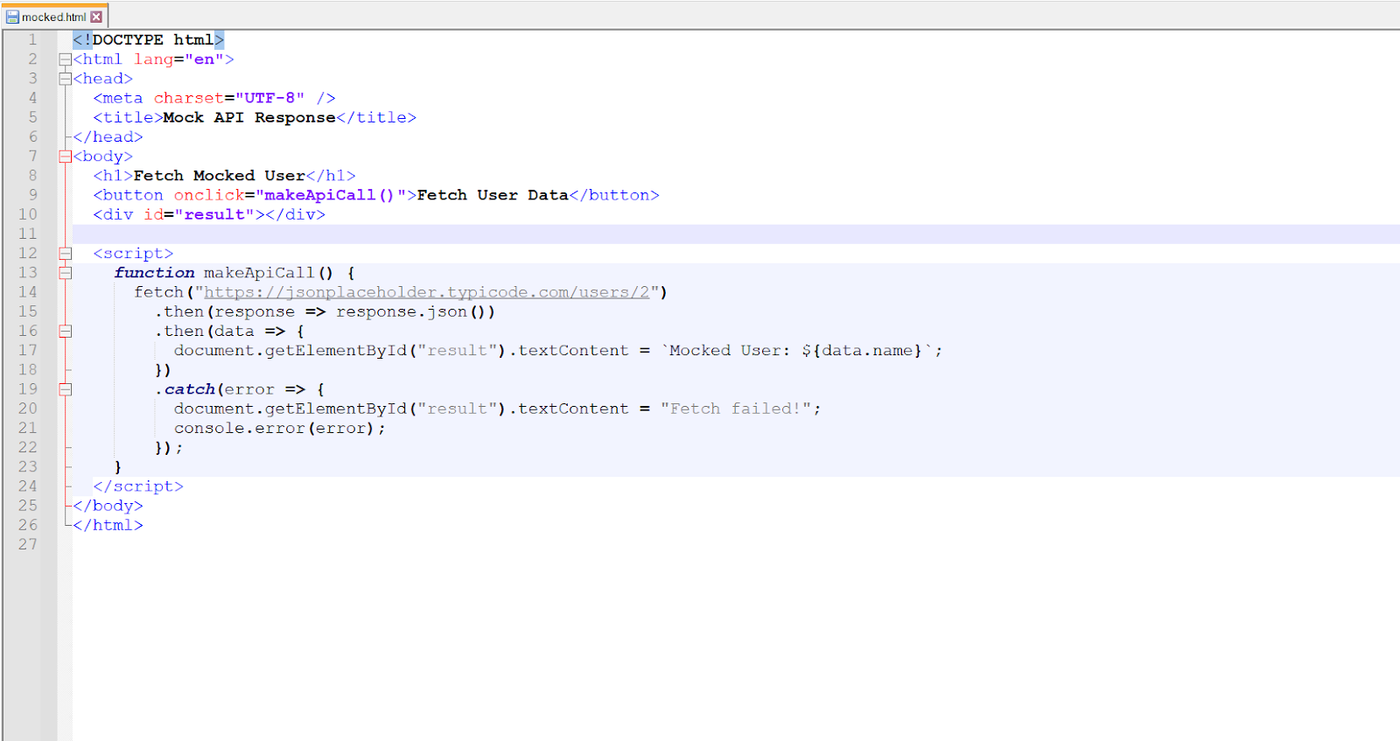
Task: Collapse the body fold marker on line 7
Action: pos(65,156)
